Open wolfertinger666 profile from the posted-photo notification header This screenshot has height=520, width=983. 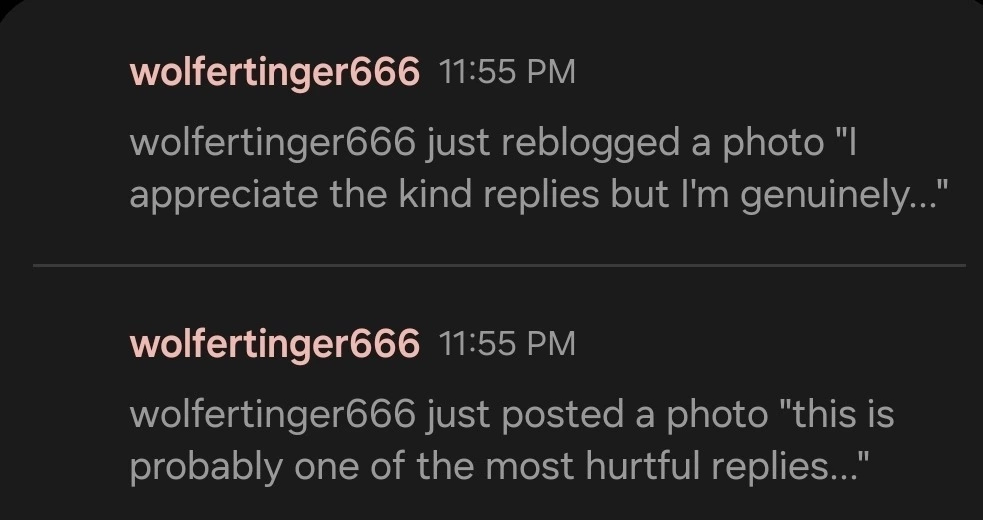[x=274, y=343]
